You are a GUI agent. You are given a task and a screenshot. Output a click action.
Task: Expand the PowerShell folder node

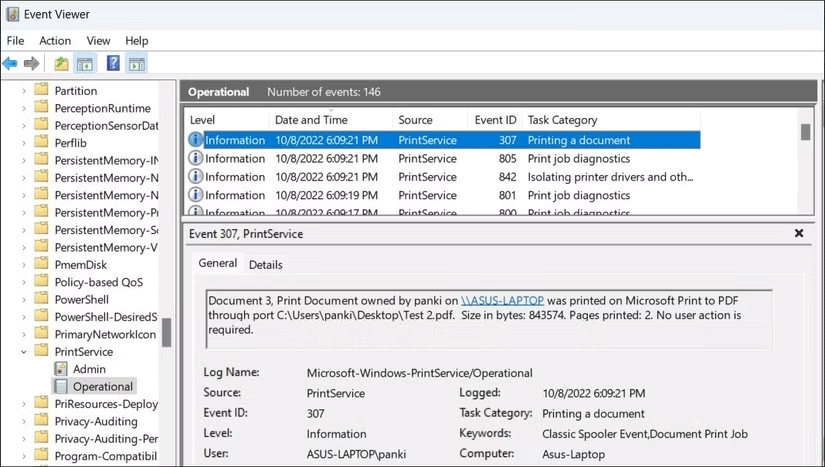point(23,299)
